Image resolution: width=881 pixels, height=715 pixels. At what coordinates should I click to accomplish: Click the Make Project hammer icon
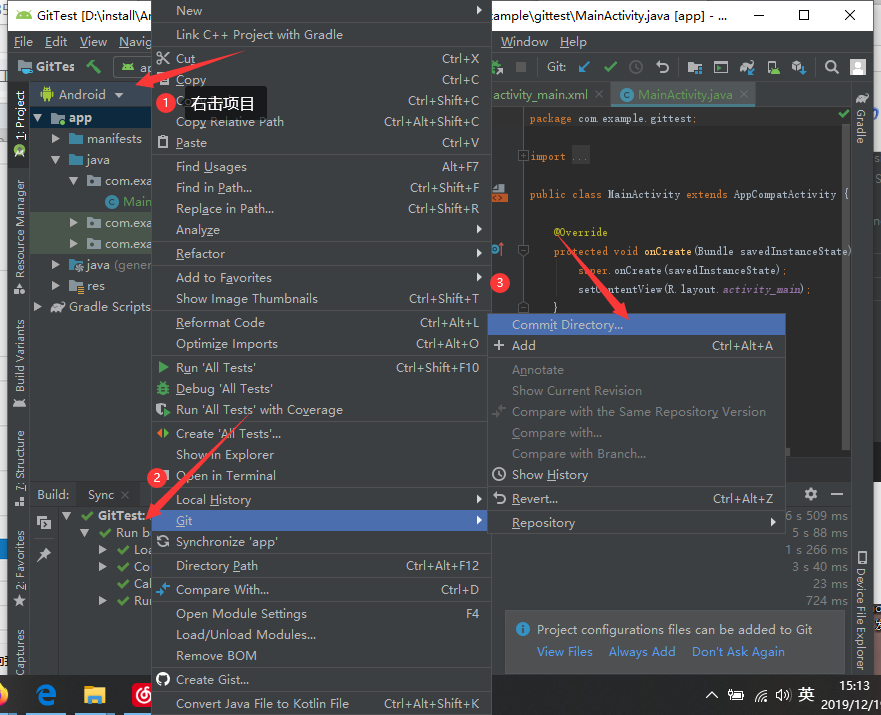click(x=93, y=67)
